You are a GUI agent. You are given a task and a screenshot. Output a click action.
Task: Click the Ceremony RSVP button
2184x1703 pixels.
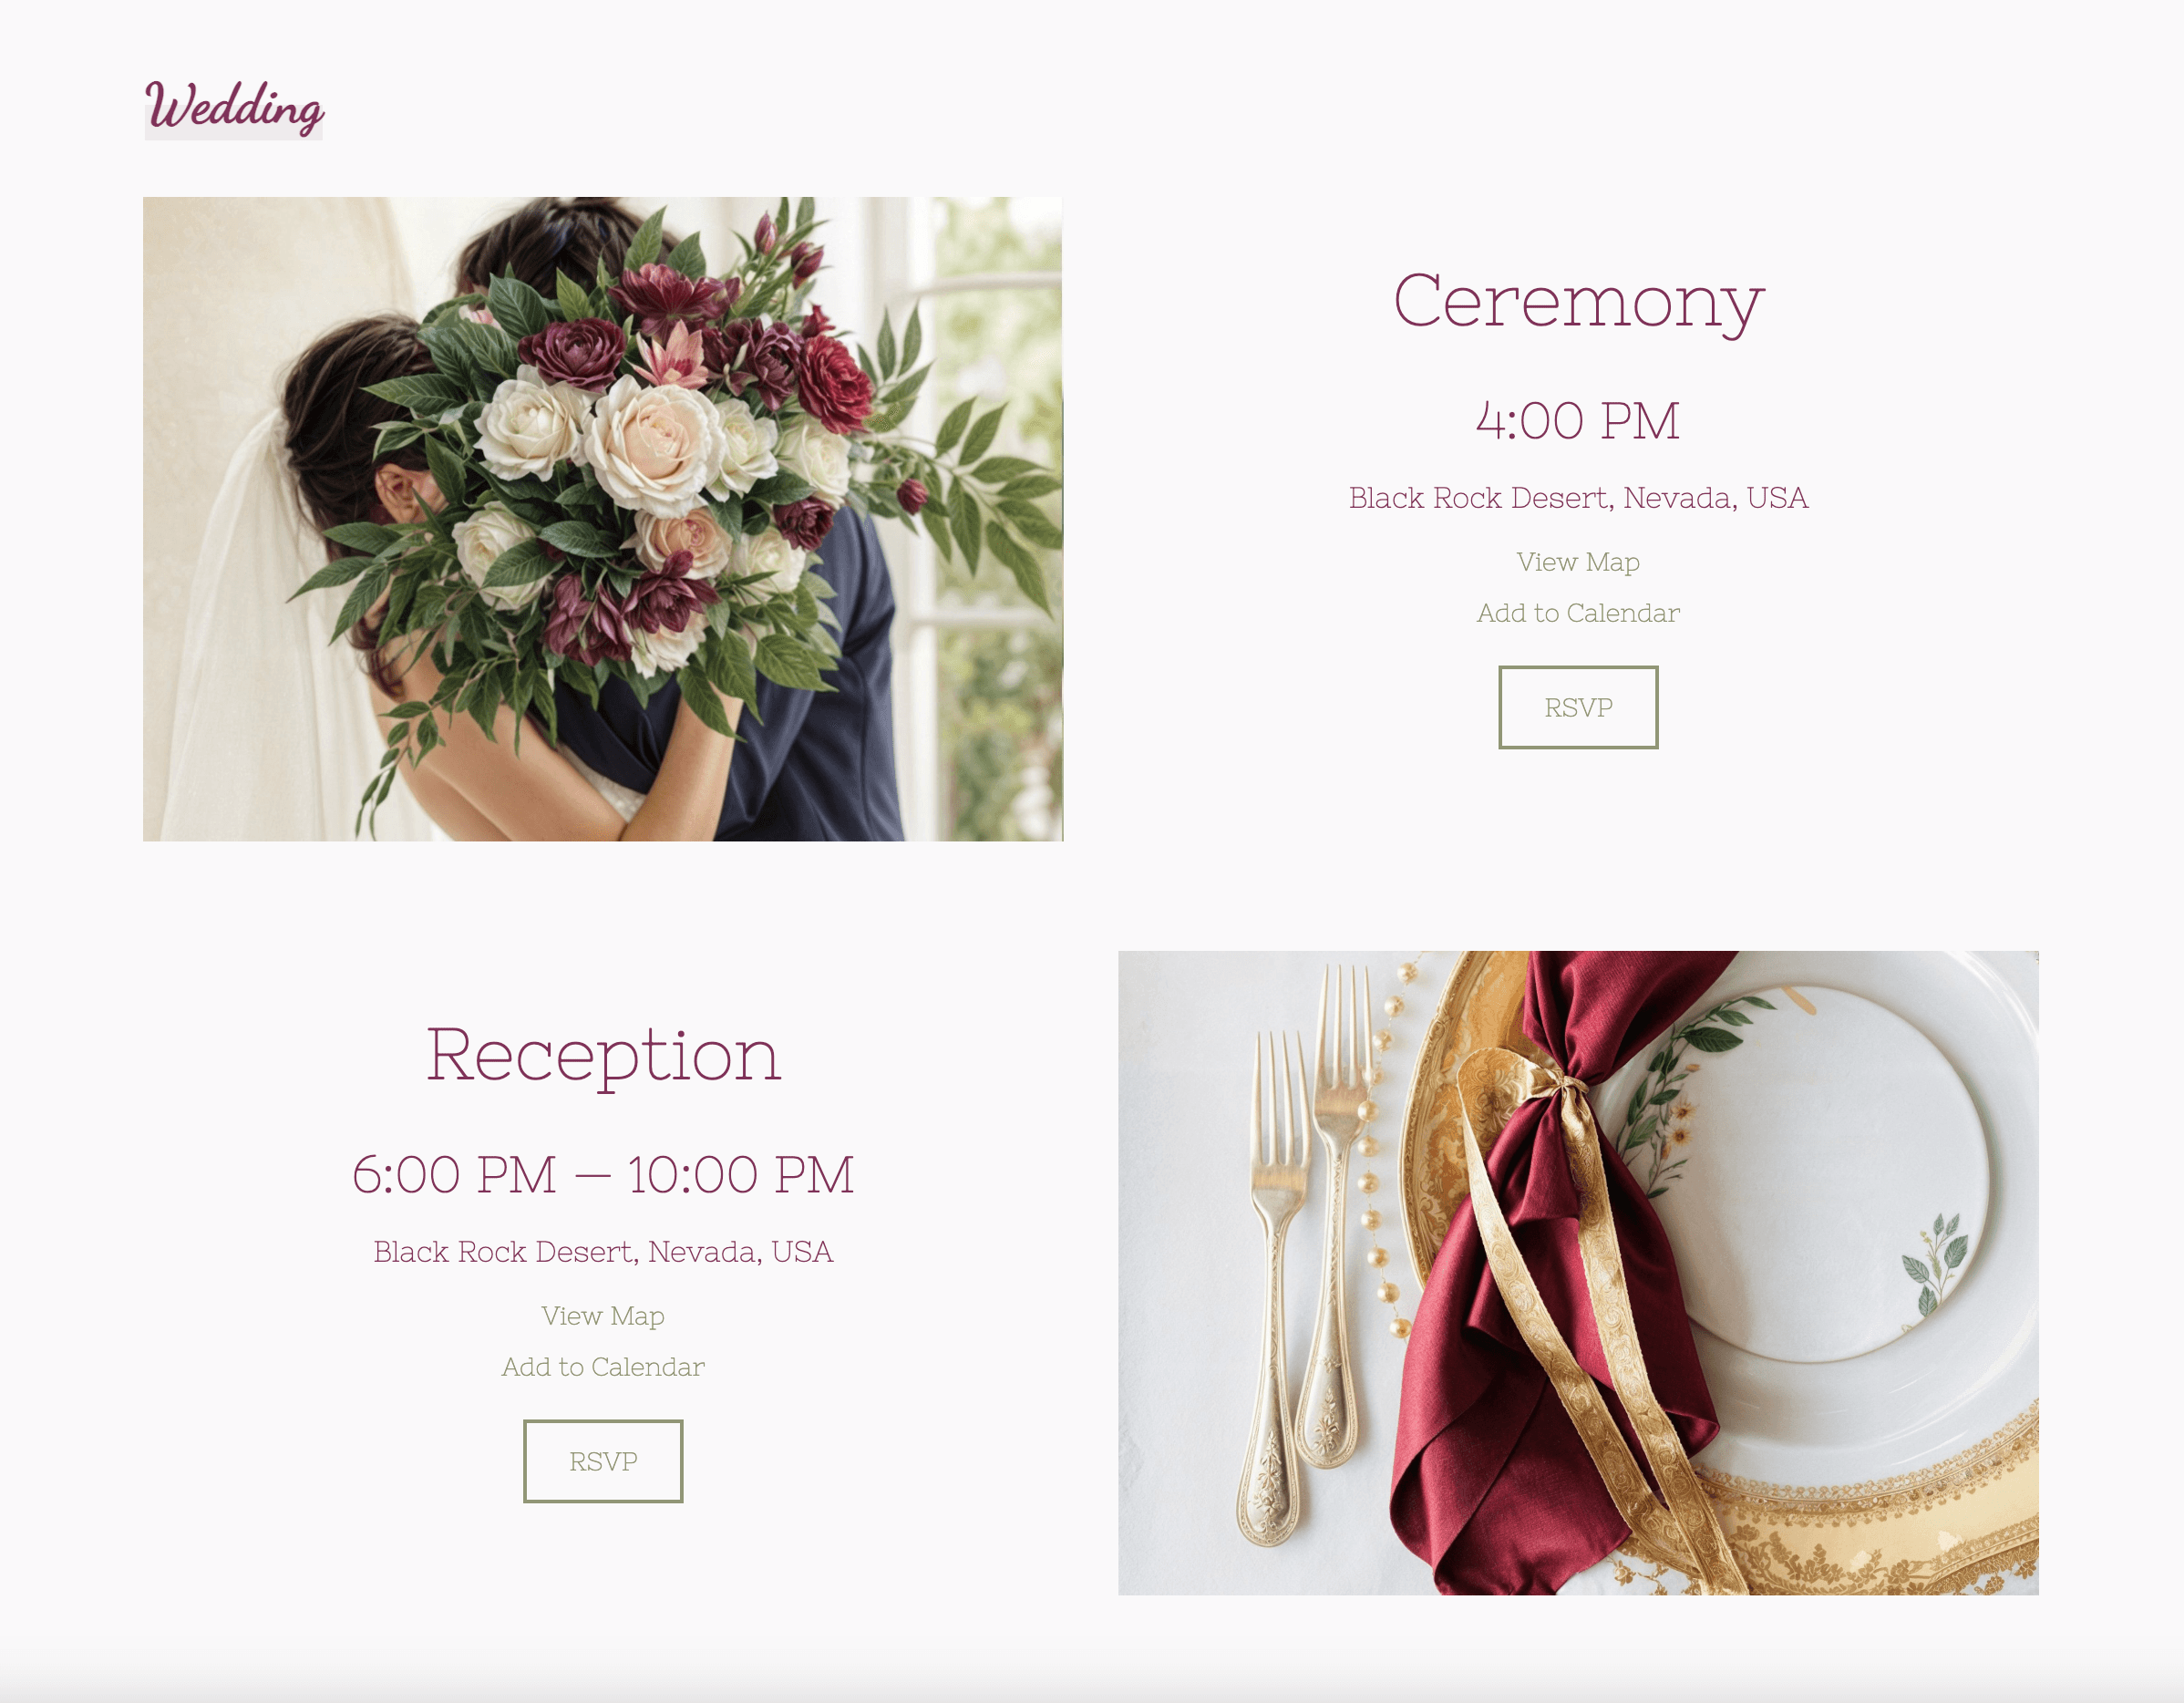[x=1578, y=707]
